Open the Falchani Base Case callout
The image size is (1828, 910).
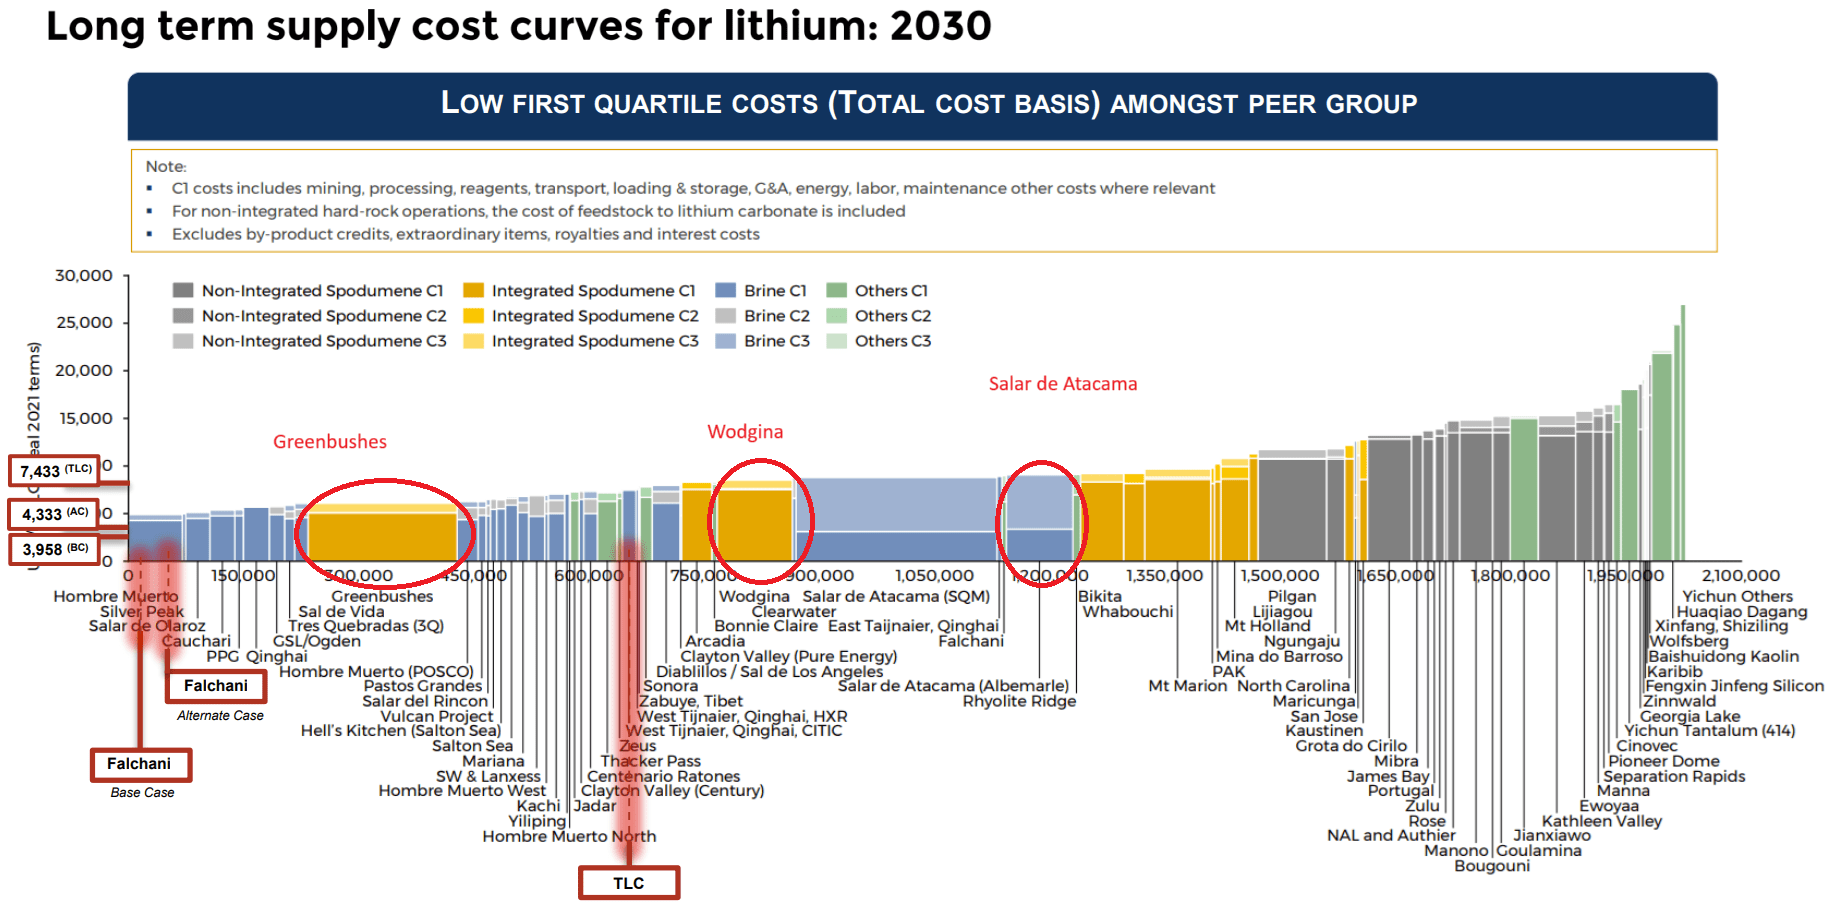point(141,765)
